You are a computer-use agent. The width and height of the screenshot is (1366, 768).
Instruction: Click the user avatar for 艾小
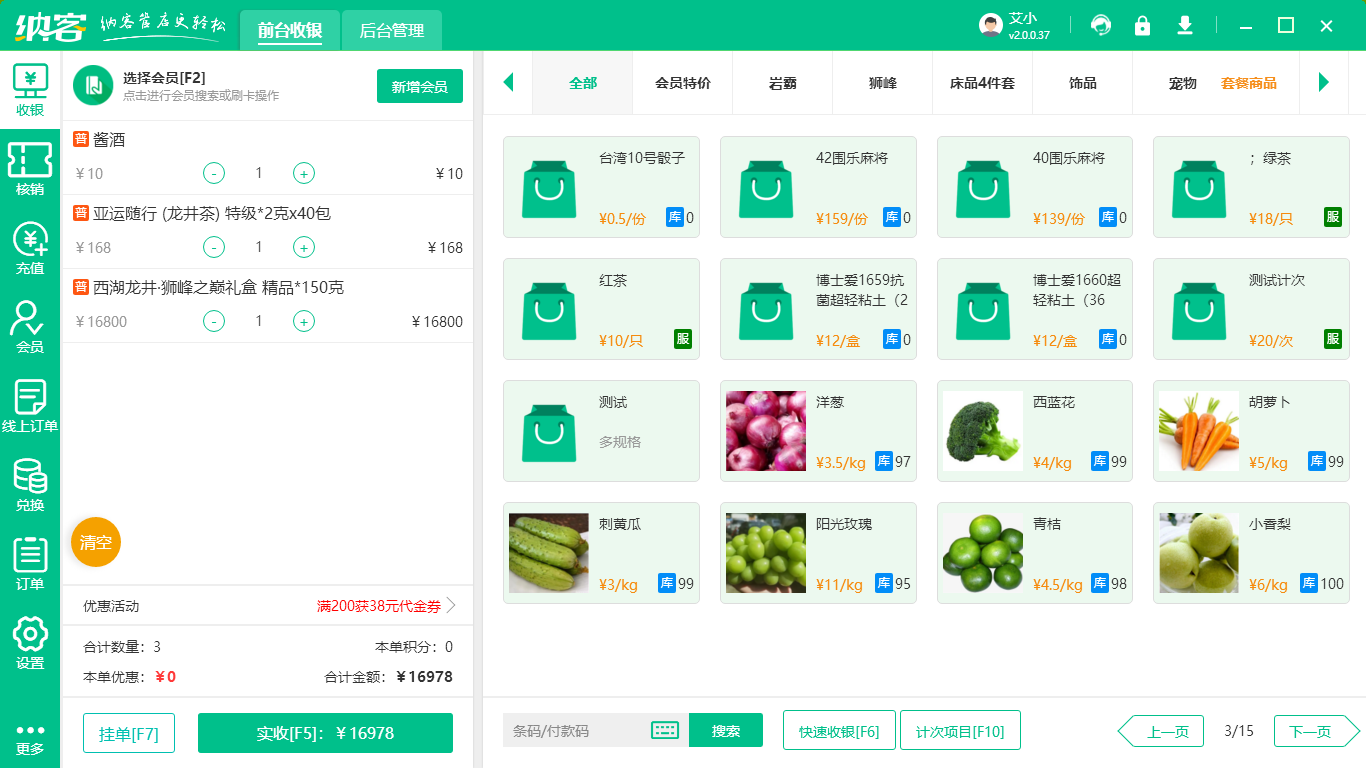[990, 26]
